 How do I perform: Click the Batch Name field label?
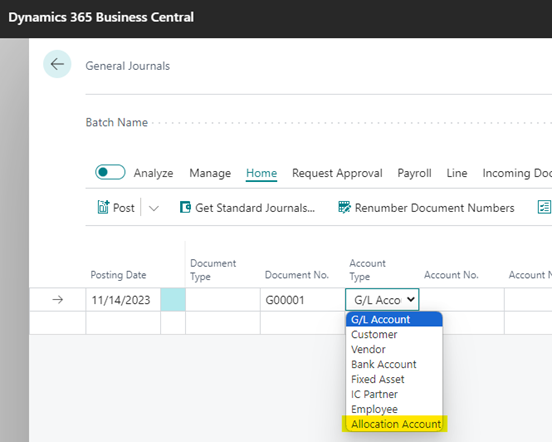point(117,122)
